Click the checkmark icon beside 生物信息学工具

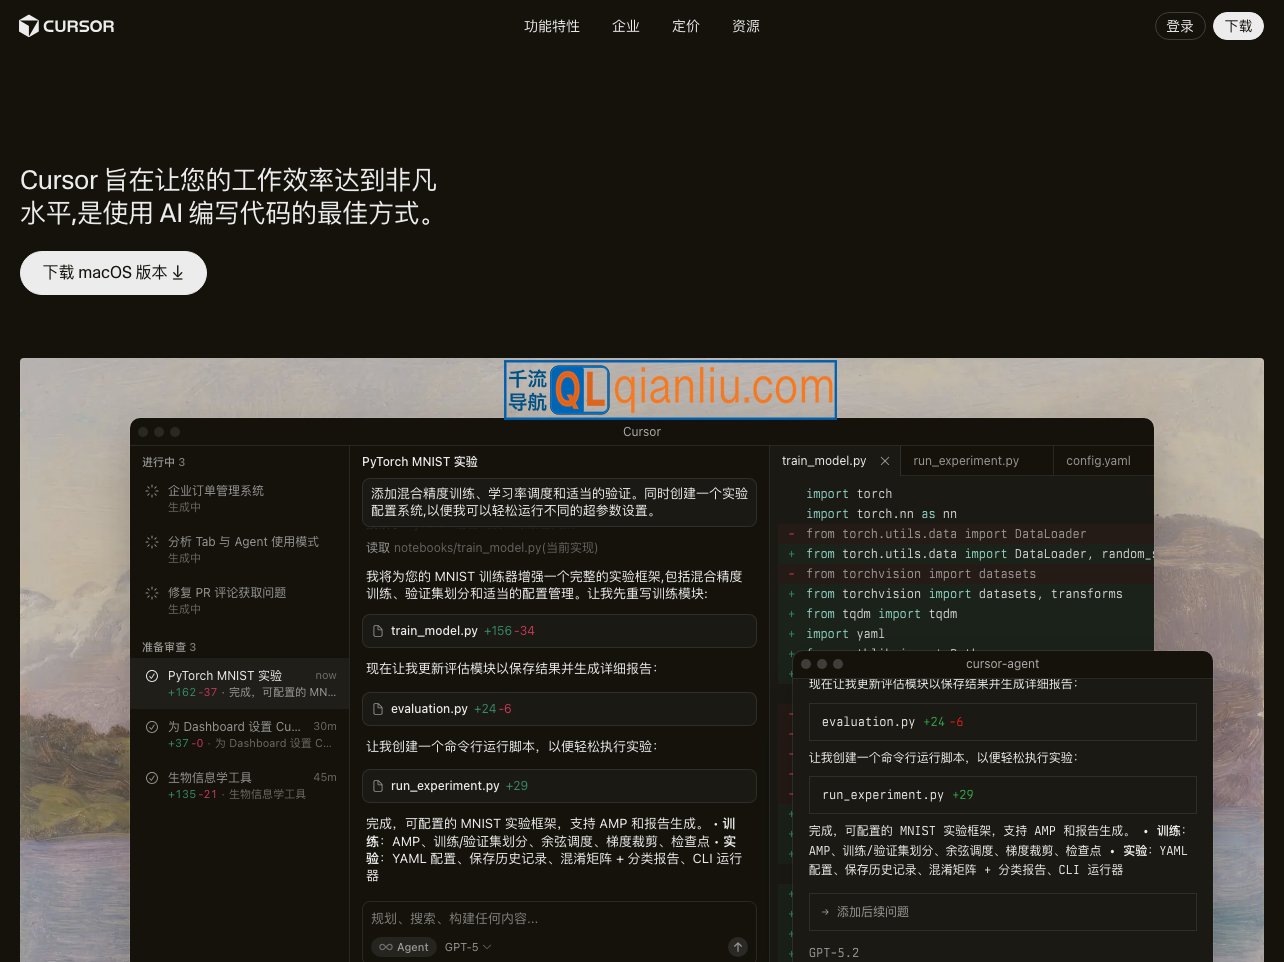151,777
